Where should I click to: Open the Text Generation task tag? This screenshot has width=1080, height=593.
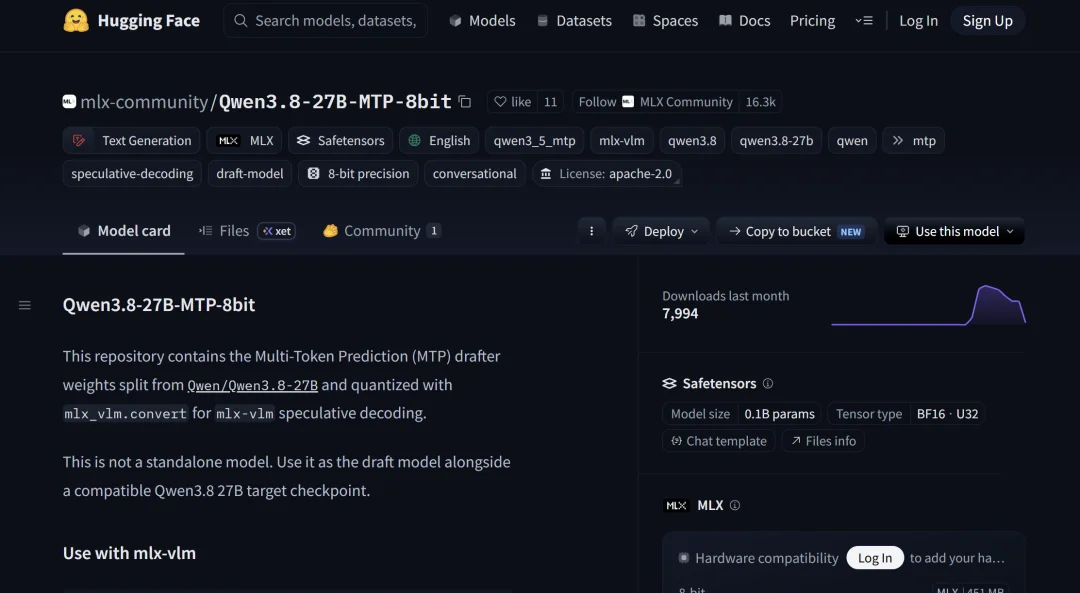click(x=132, y=141)
